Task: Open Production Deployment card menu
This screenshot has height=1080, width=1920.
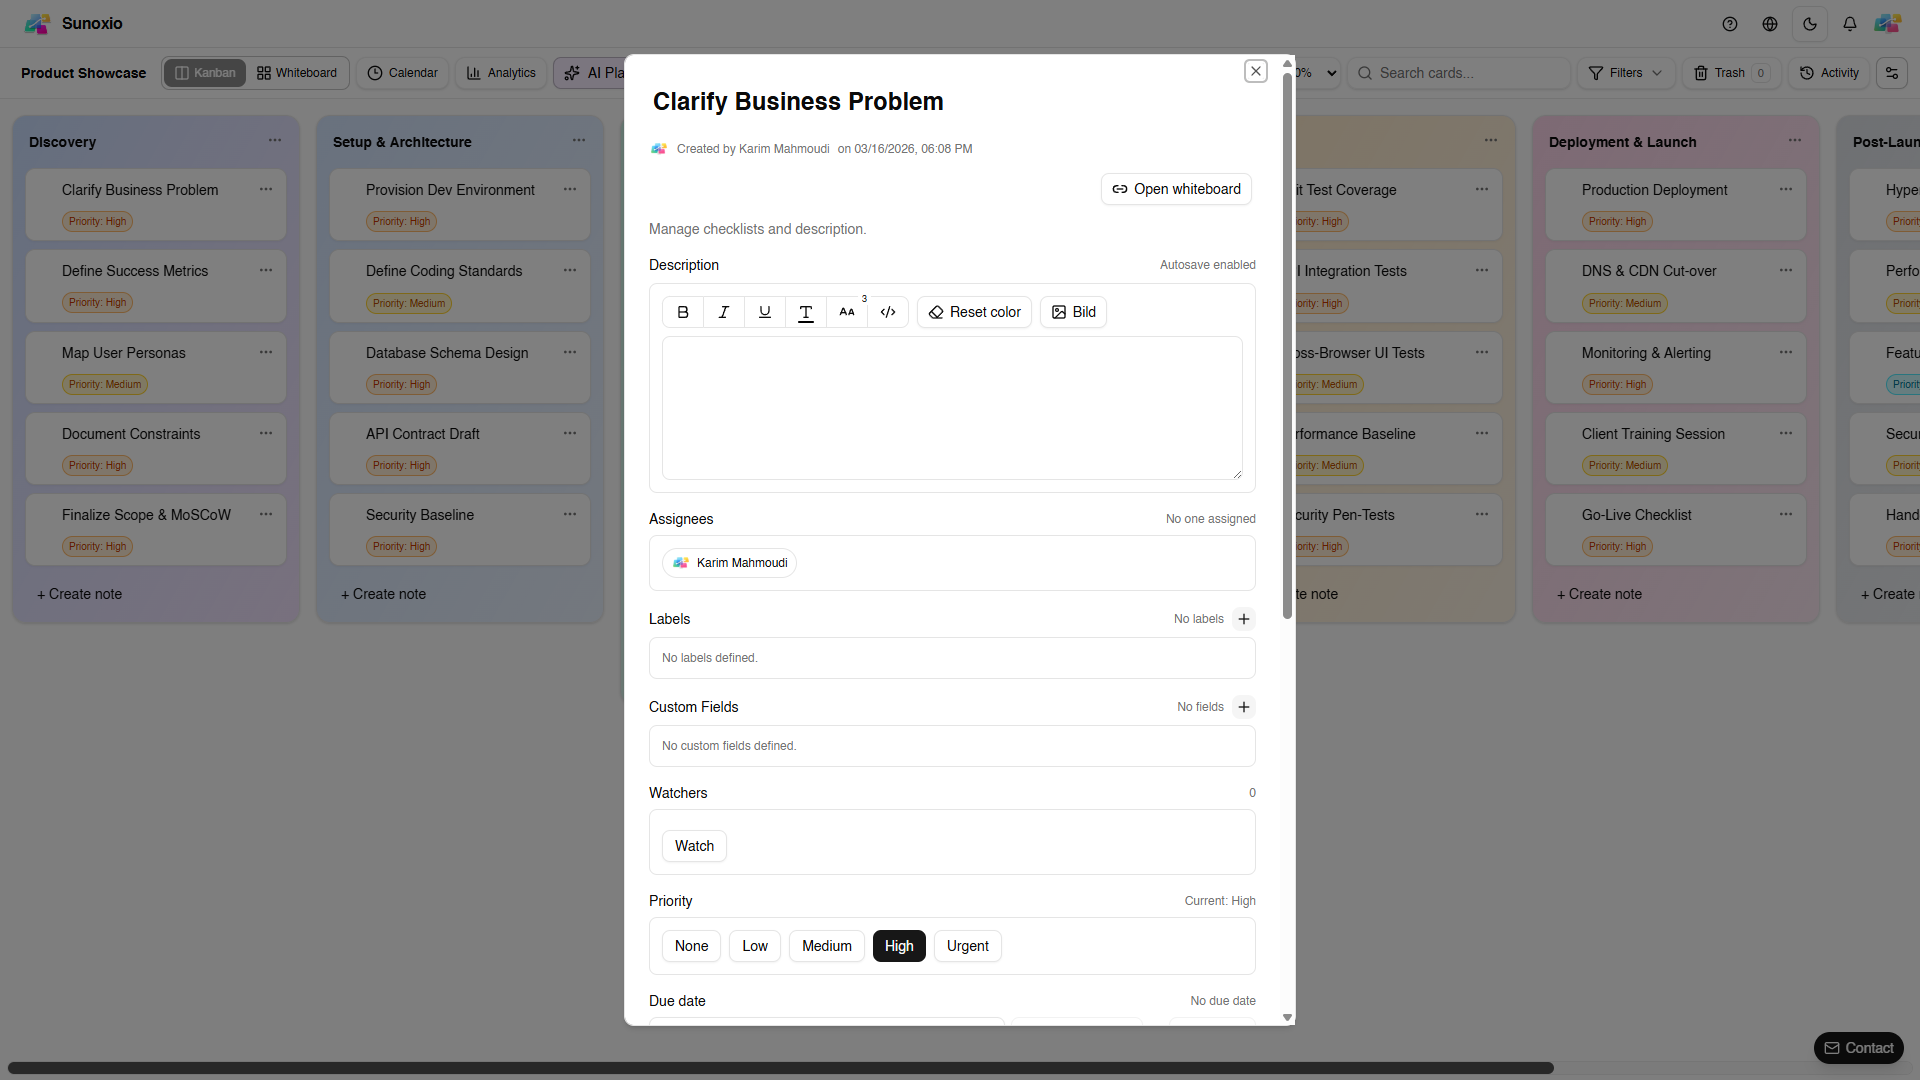Action: 1786,189
